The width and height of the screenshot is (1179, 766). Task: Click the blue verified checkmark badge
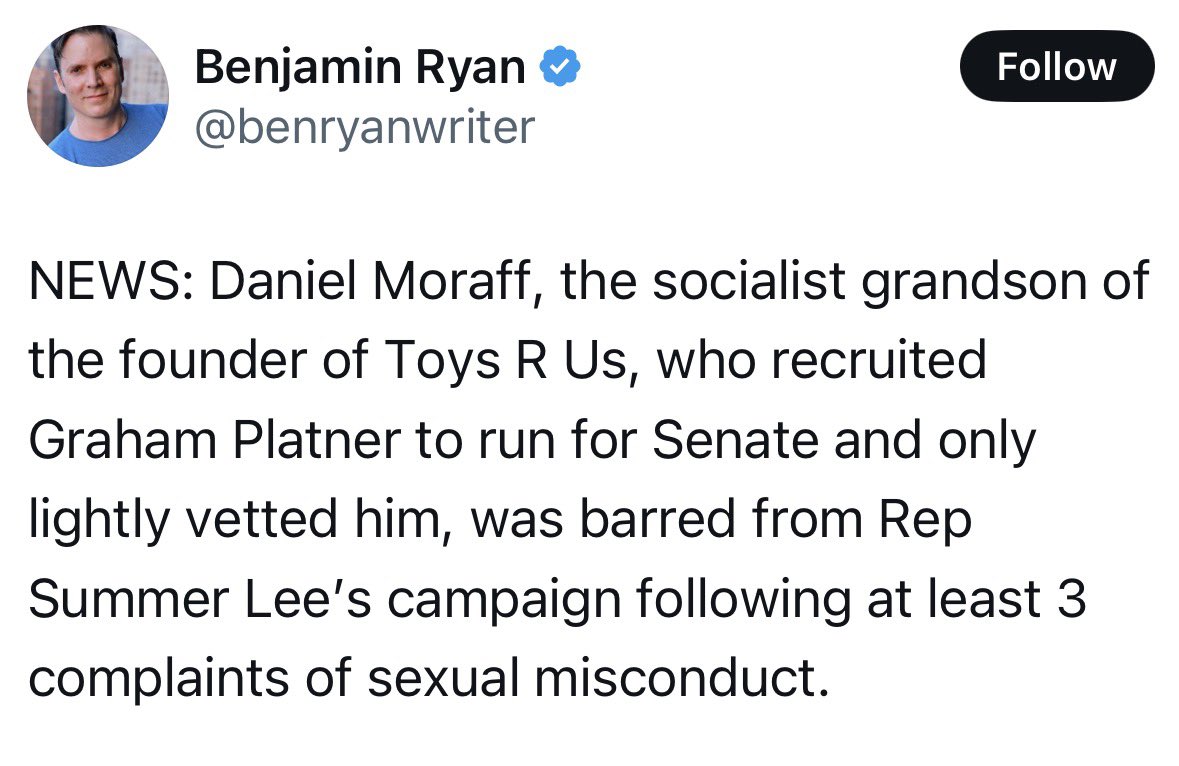click(560, 66)
